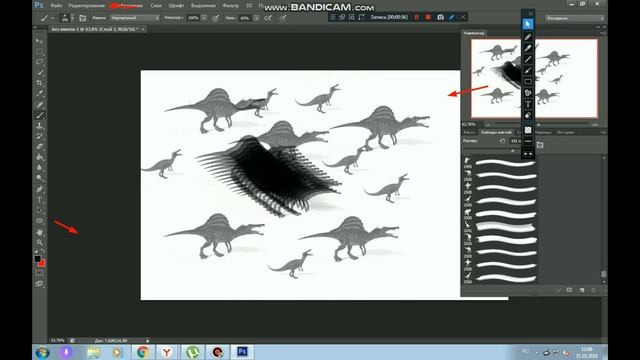Toggle pressure for size button
This screenshot has height=360, width=640.
pos(283,18)
